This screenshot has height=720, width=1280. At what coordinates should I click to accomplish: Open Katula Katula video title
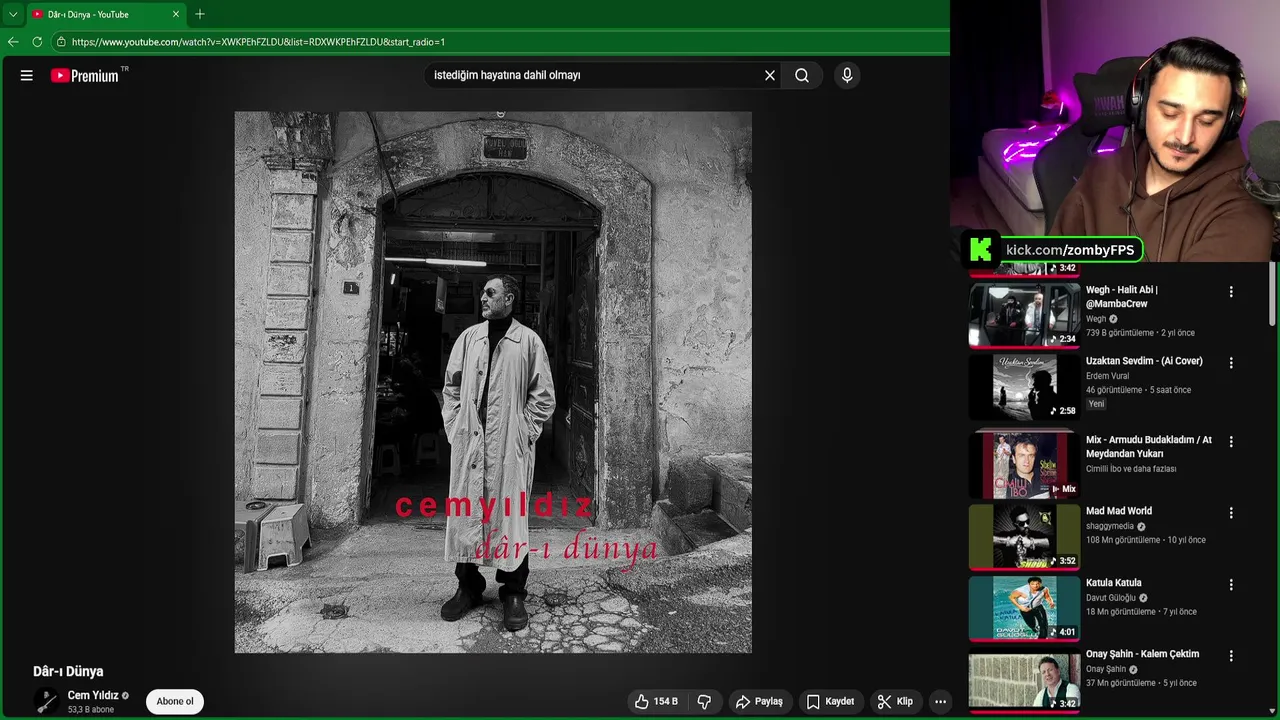[x=1114, y=583]
